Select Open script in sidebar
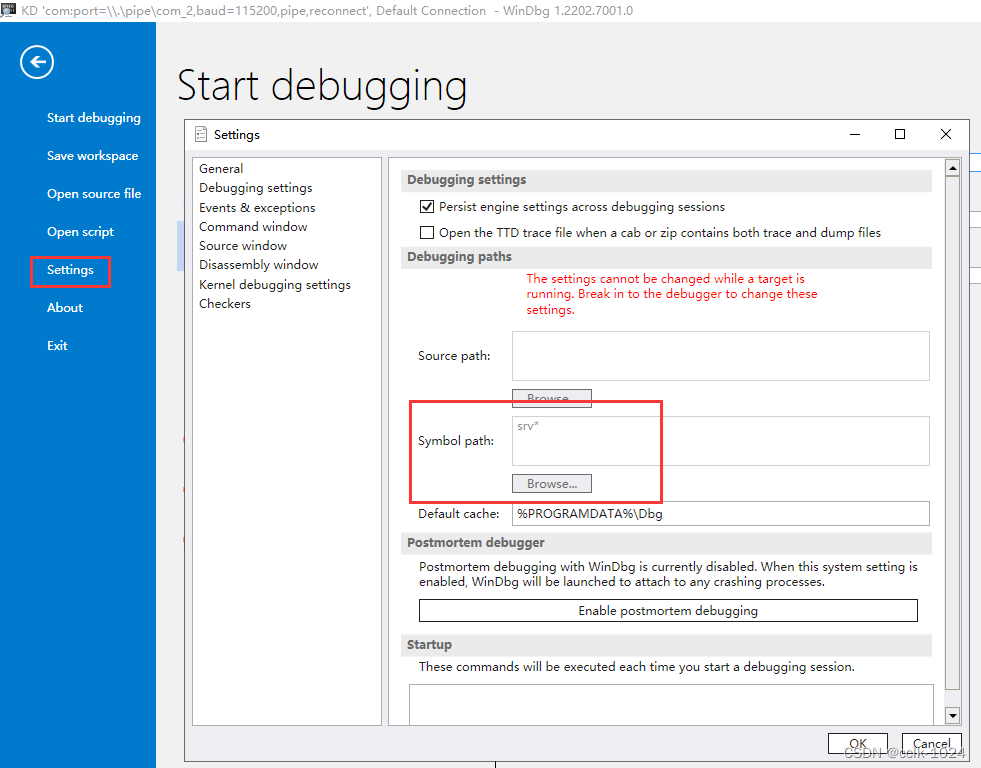This screenshot has height=768, width=981. pos(81,232)
